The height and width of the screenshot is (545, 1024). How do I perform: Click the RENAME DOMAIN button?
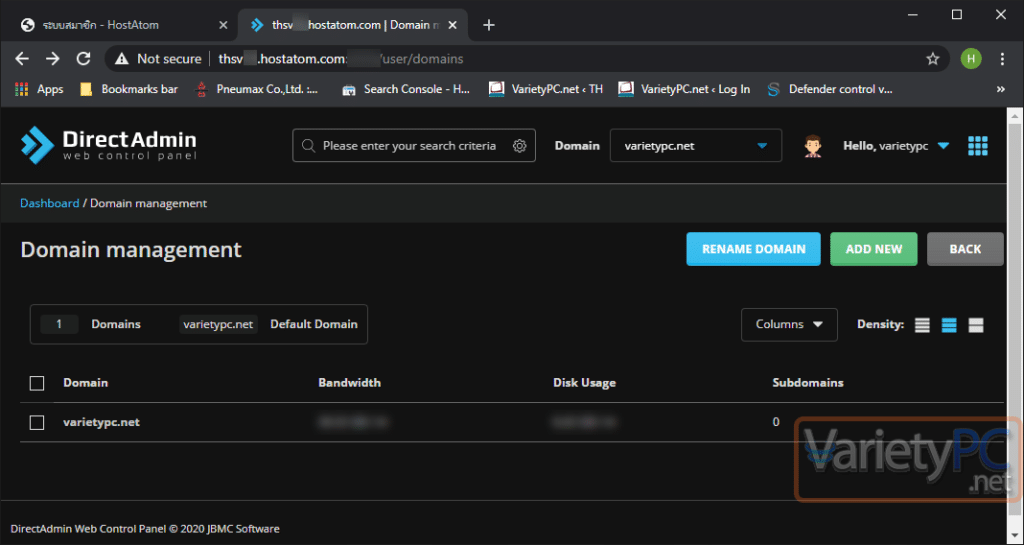tap(753, 249)
